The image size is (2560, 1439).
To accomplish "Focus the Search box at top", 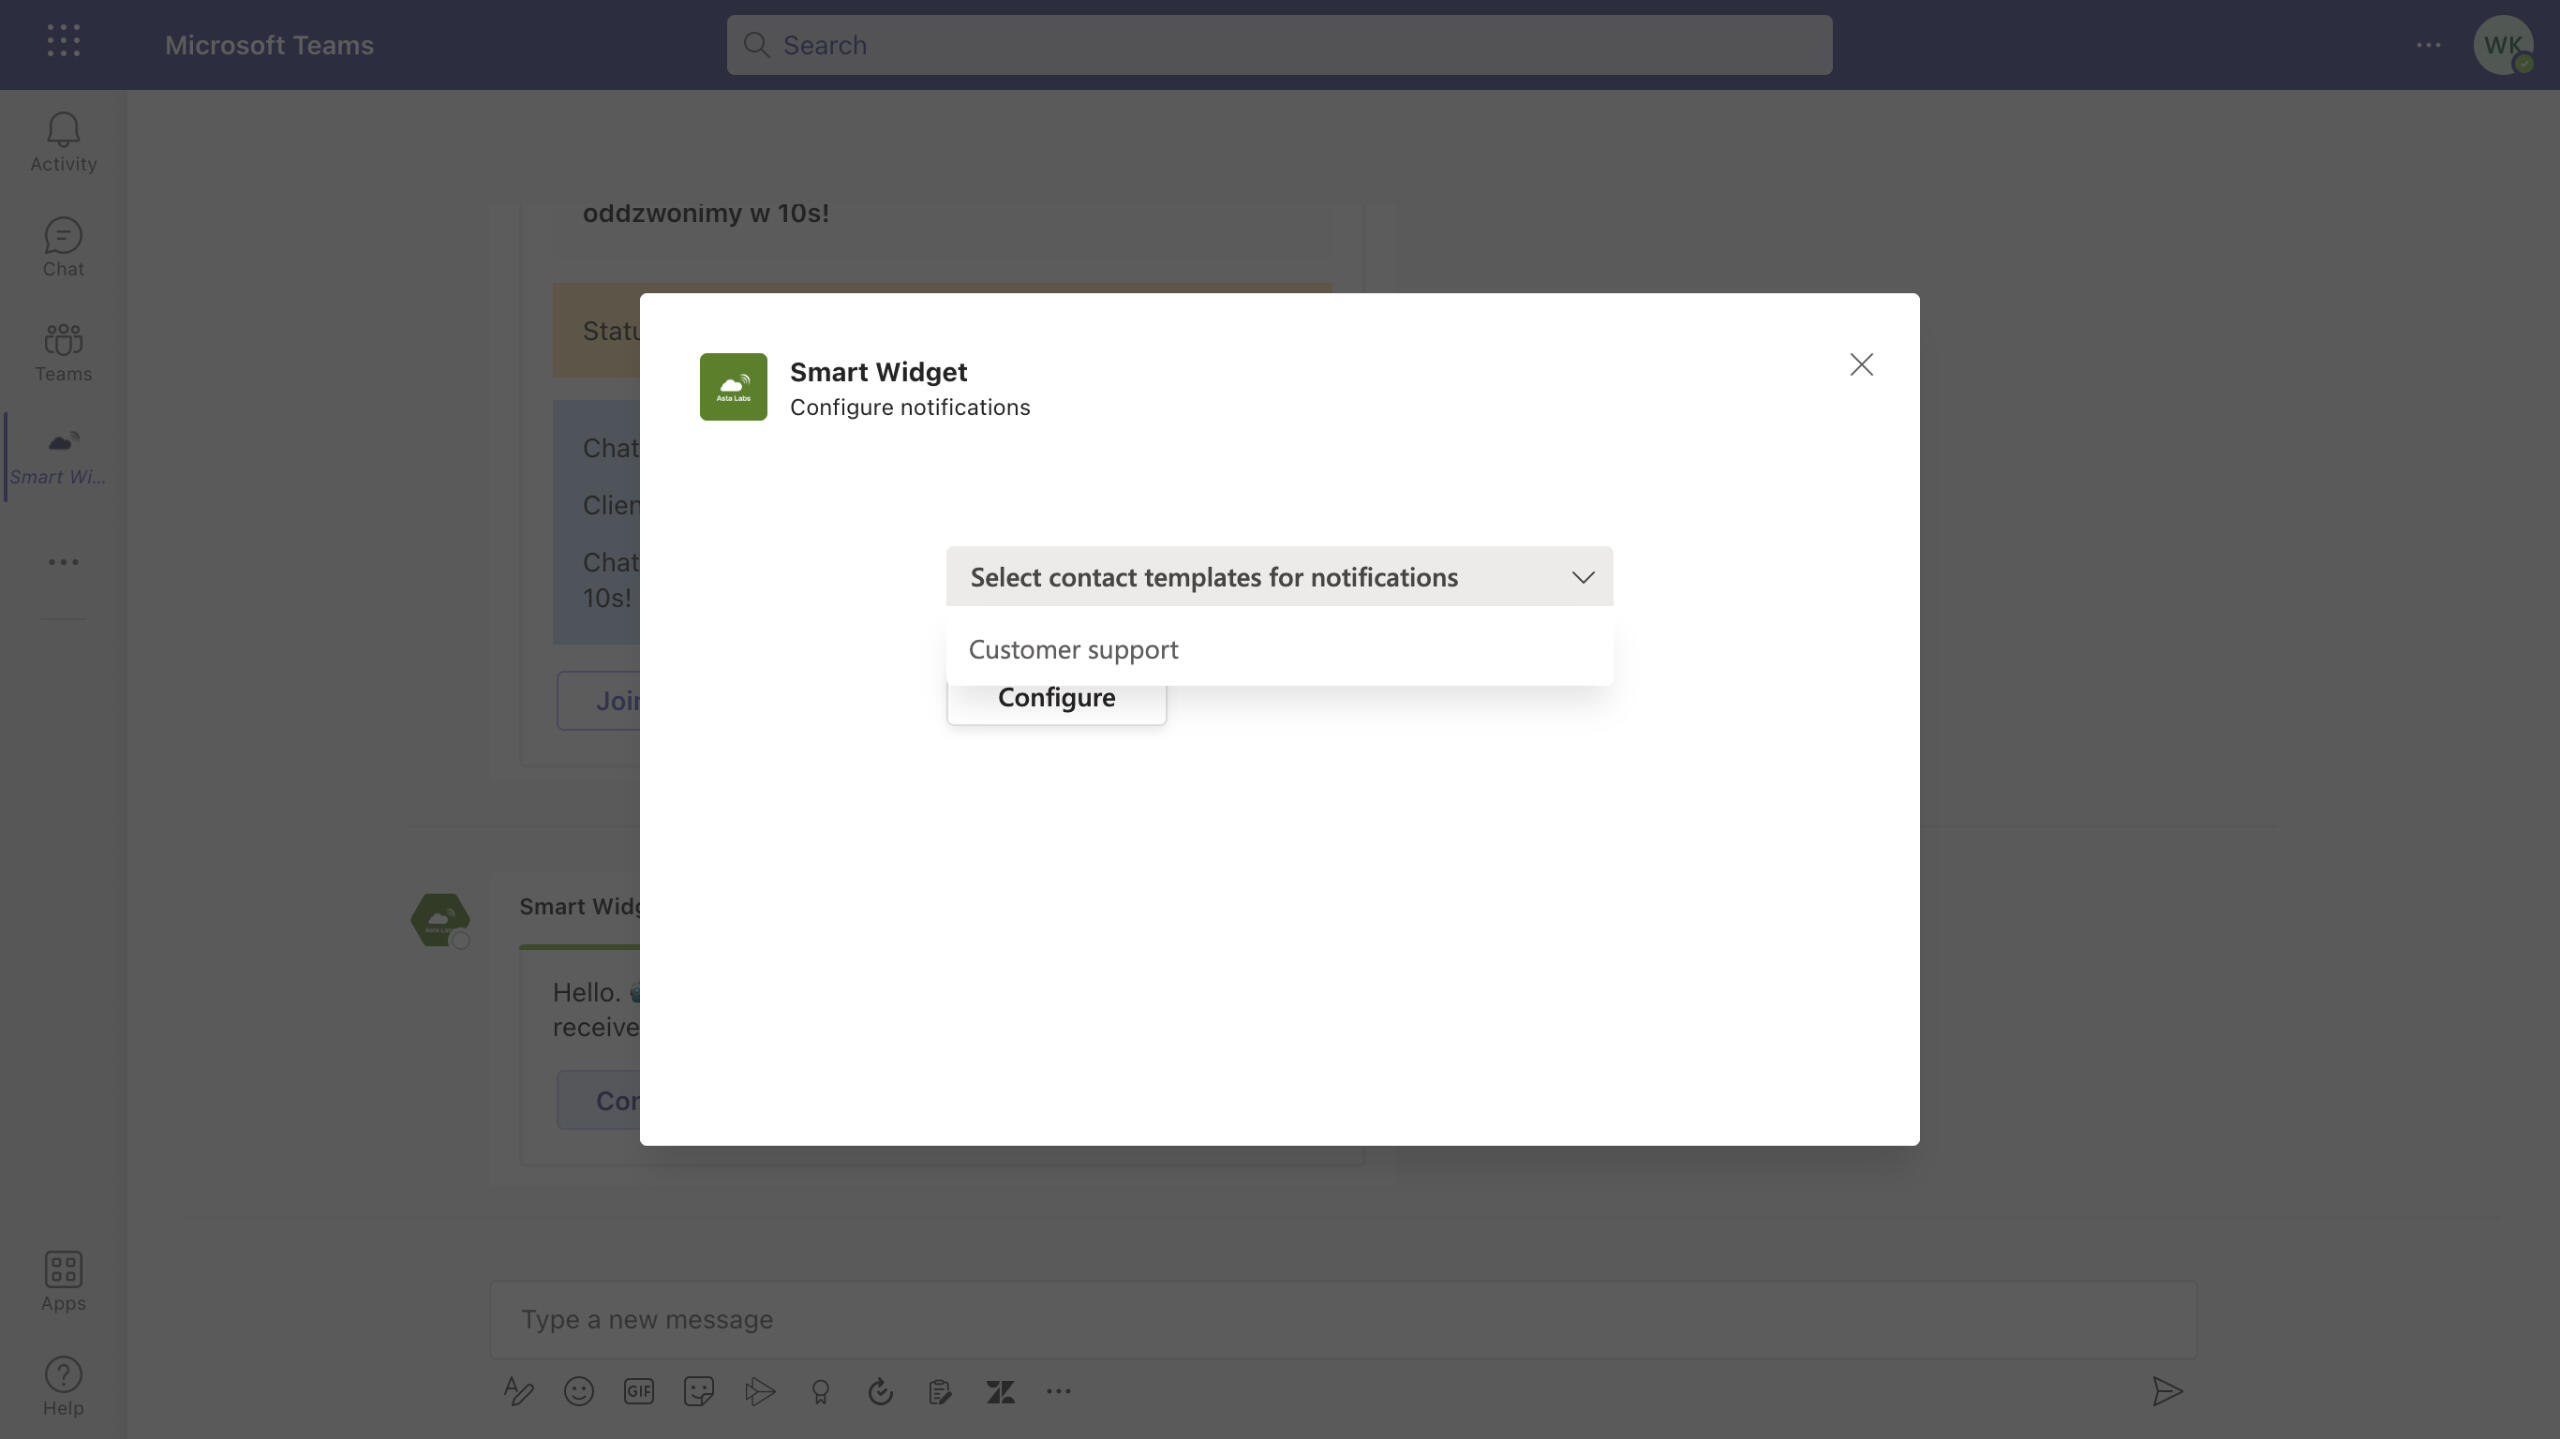I will click(x=1279, y=45).
